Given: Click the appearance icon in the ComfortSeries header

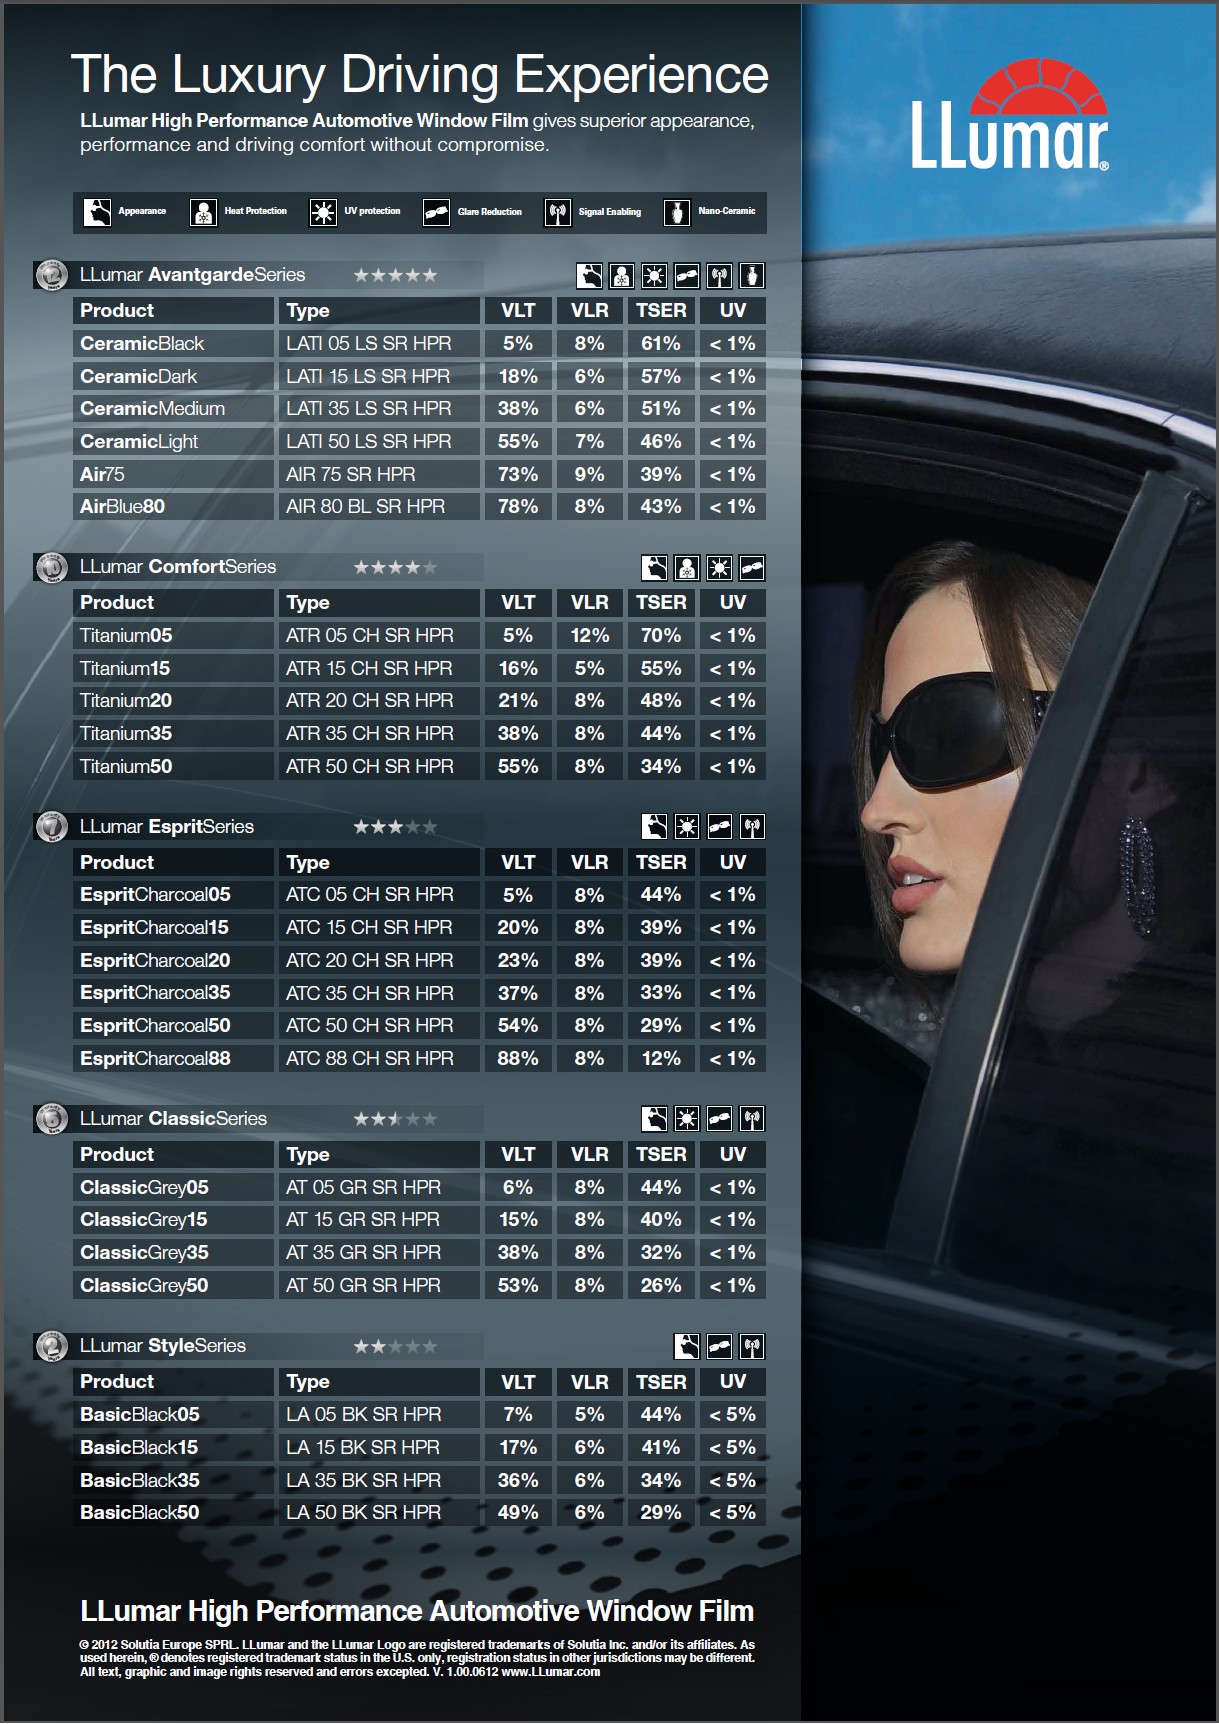Looking at the screenshot, I should [x=654, y=568].
